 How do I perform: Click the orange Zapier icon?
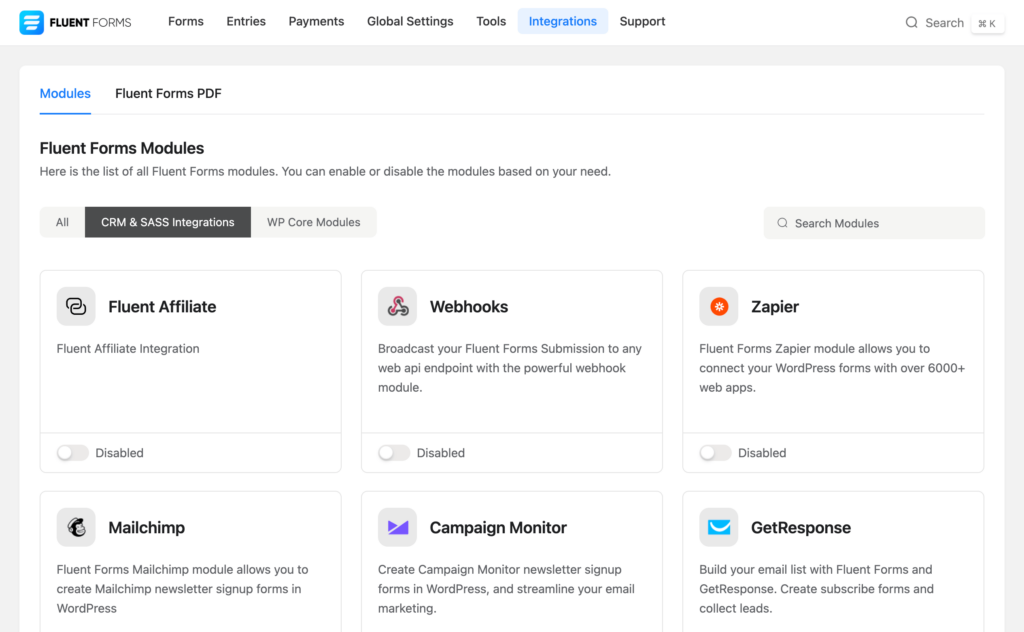tap(718, 306)
